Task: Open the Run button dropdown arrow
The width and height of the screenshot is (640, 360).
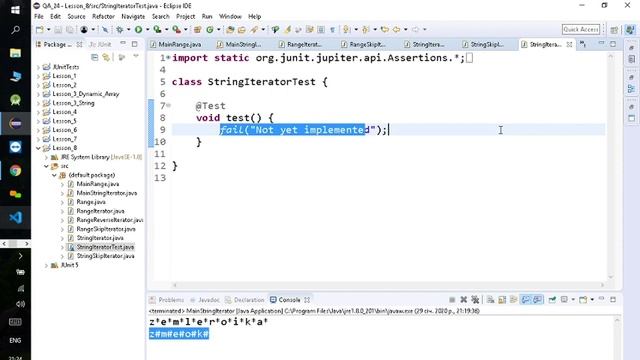Action: click(147, 29)
